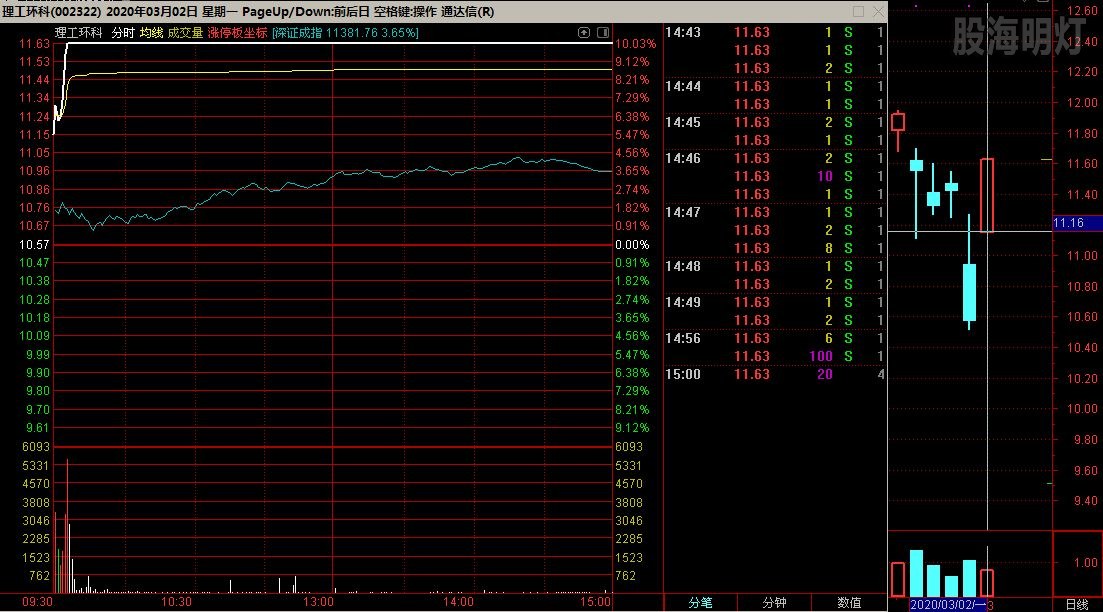The image size is (1103, 612).
Task: Toggle the 涨停板坐标 coordinate option
Action: (238, 33)
